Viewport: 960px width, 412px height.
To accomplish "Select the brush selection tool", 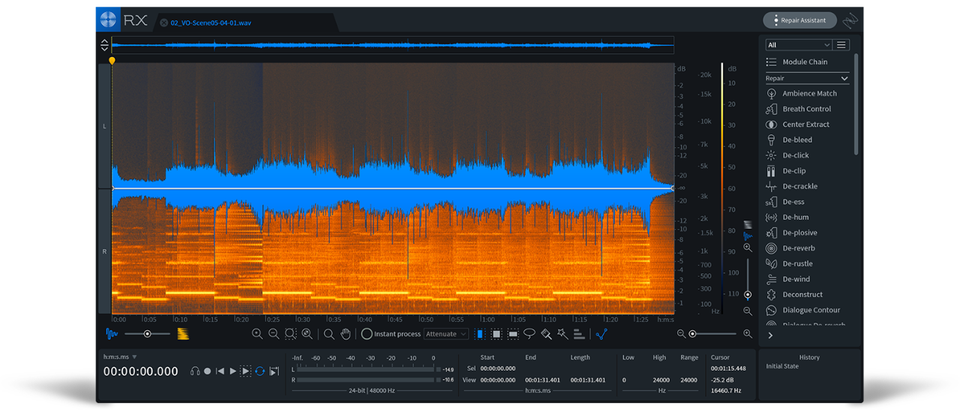I will click(x=546, y=334).
